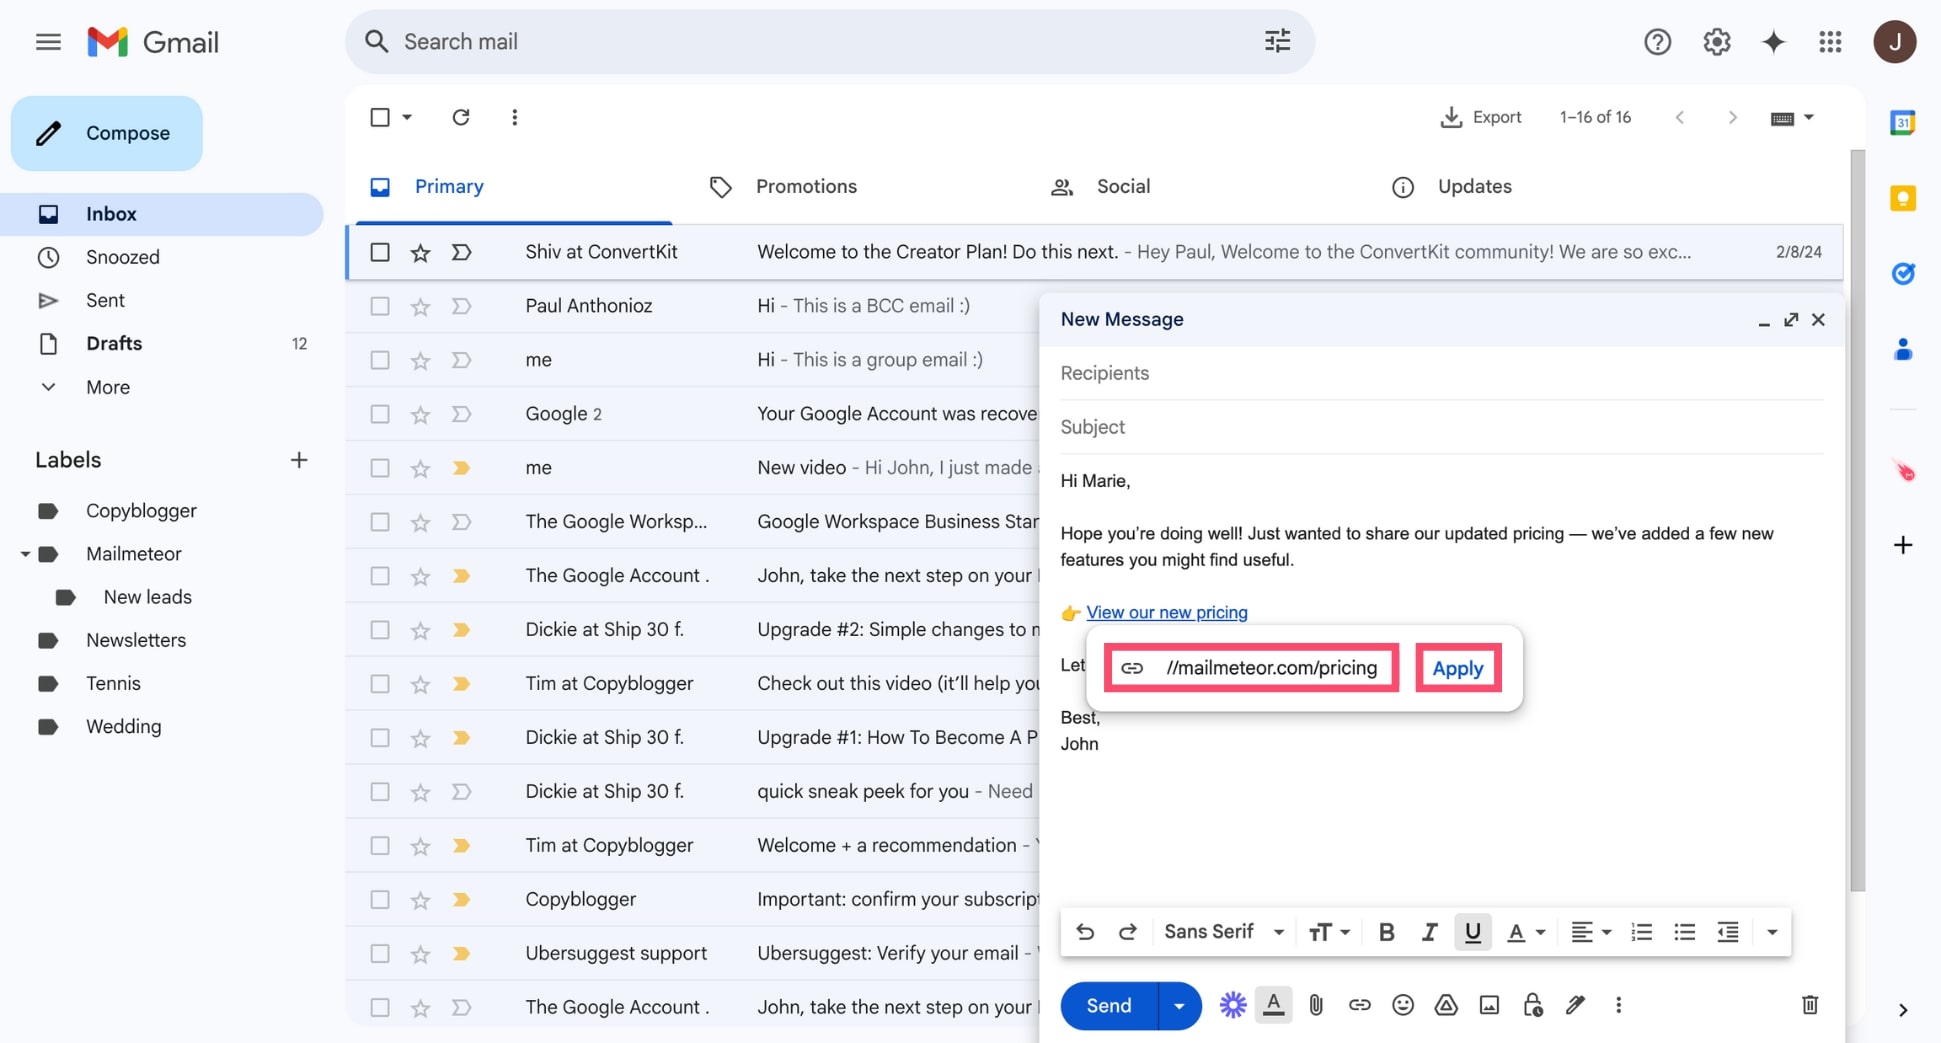
Task: Open the text color picker
Action: tap(1525, 932)
